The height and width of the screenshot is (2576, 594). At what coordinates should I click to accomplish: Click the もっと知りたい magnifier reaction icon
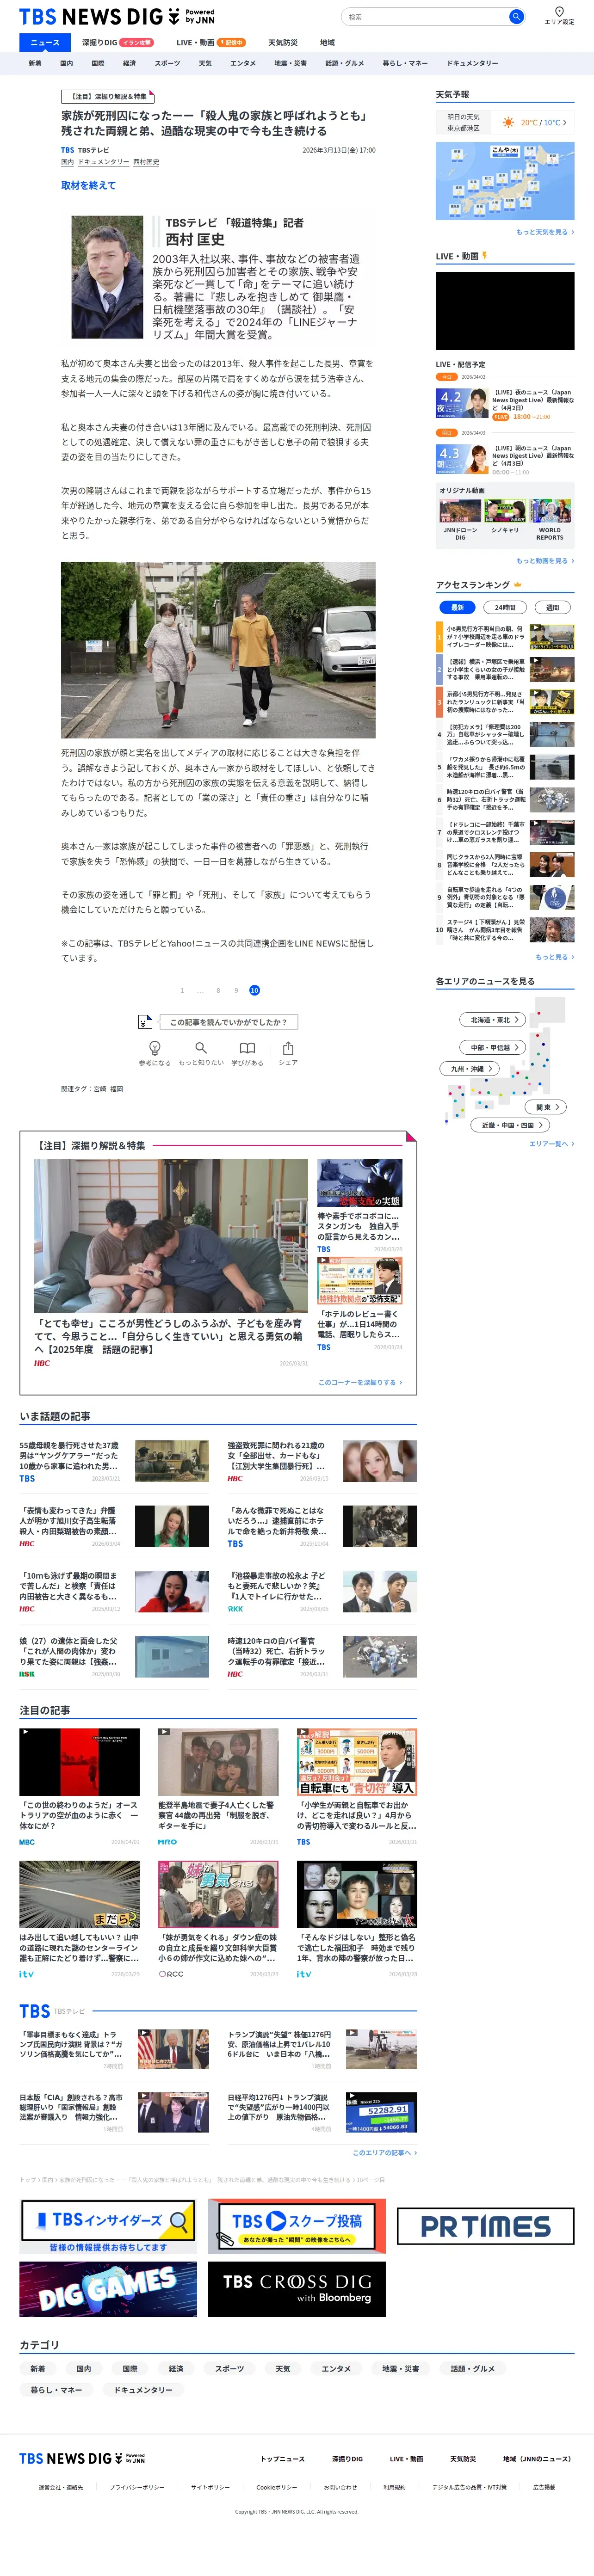pyautogui.click(x=201, y=1047)
